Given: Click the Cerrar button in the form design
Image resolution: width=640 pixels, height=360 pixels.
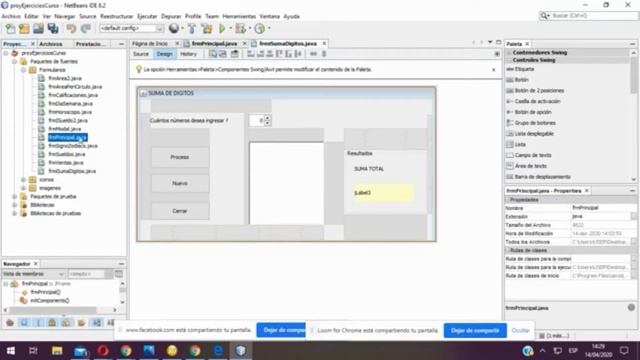Looking at the screenshot, I should tap(180, 211).
